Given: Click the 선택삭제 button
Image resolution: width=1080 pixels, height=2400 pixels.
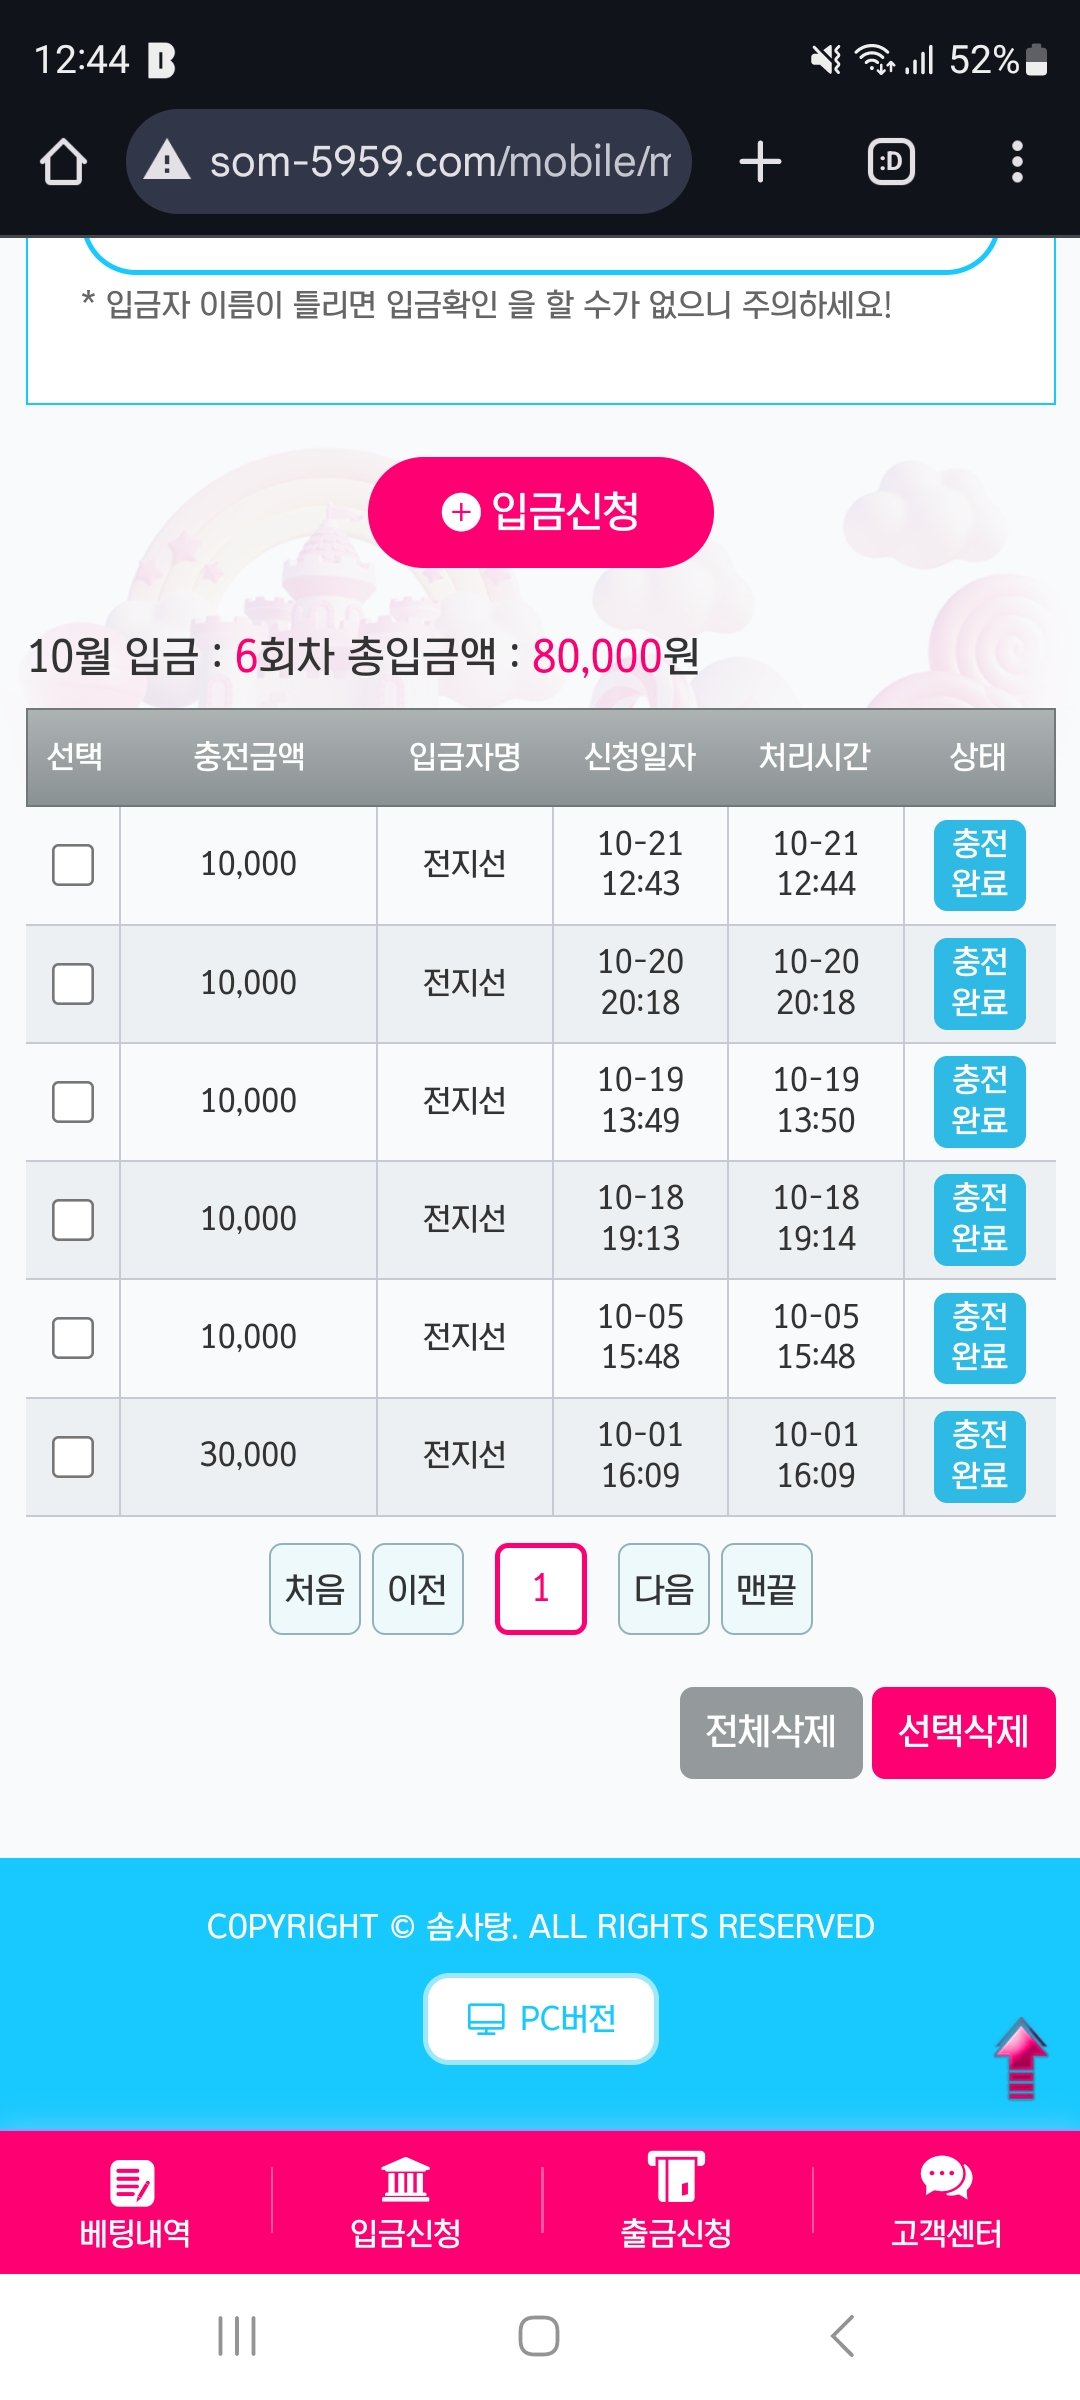Looking at the screenshot, I should pos(963,1732).
